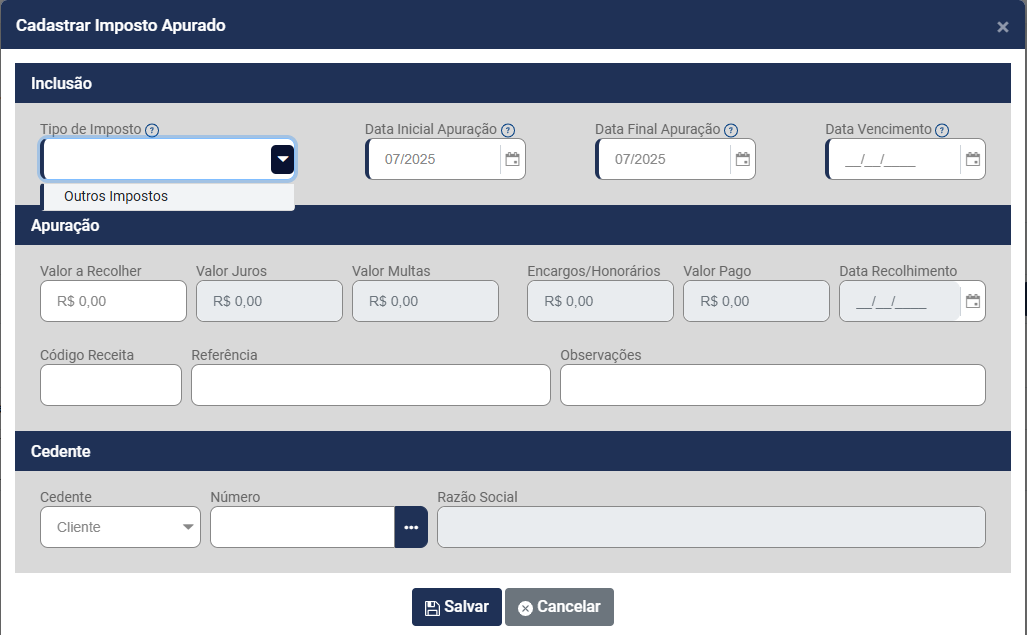Focus the Código Receita field
Image resolution: width=1027 pixels, height=635 pixels.
coord(111,385)
